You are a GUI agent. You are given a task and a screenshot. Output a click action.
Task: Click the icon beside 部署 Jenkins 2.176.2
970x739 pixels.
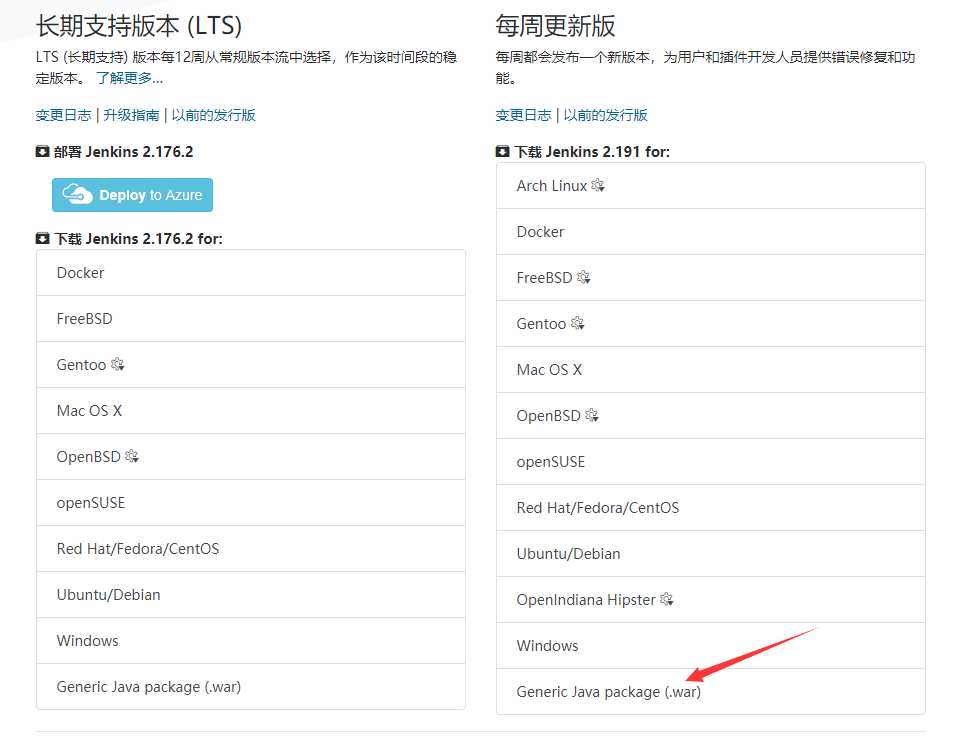pos(42,152)
